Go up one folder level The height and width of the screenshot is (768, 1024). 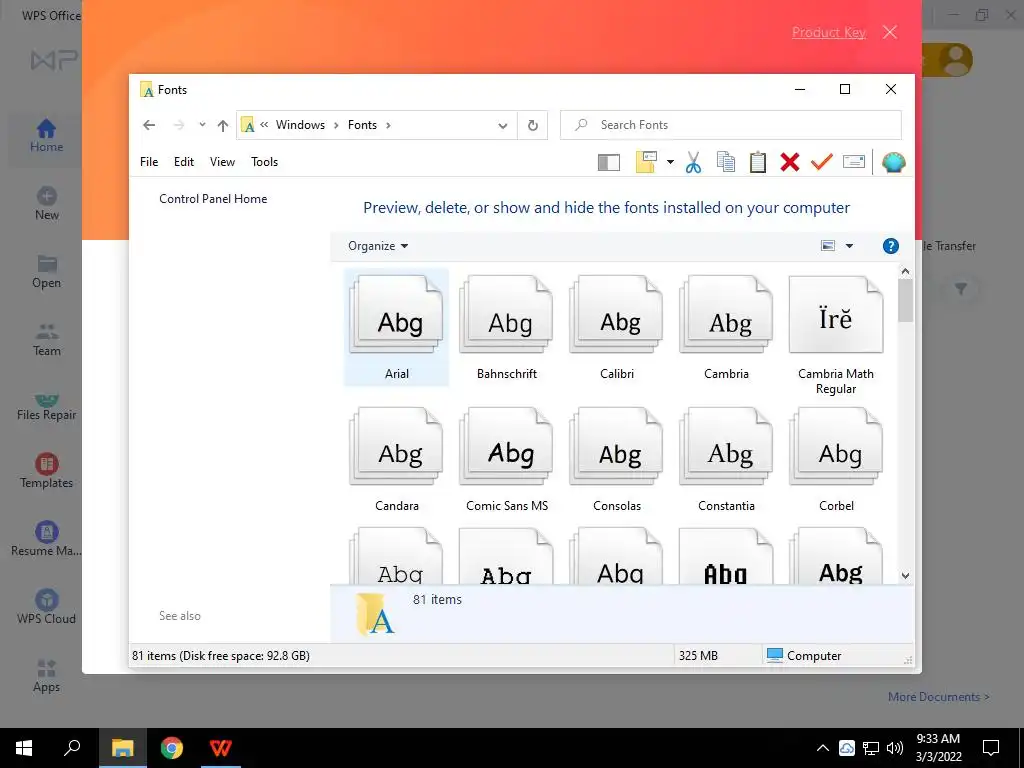(223, 125)
